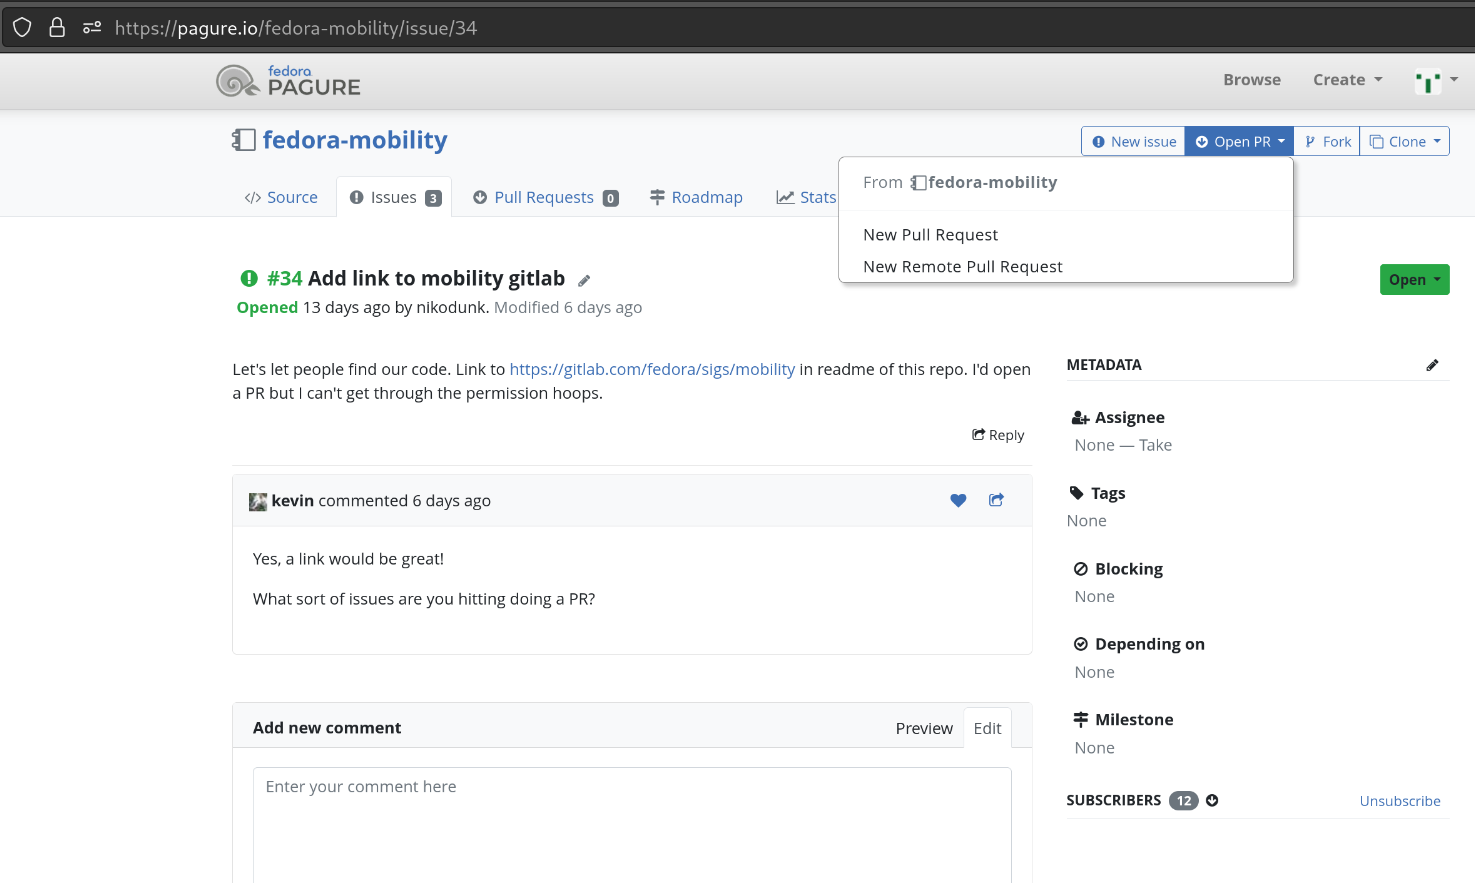Select the Issues tab

pyautogui.click(x=394, y=197)
